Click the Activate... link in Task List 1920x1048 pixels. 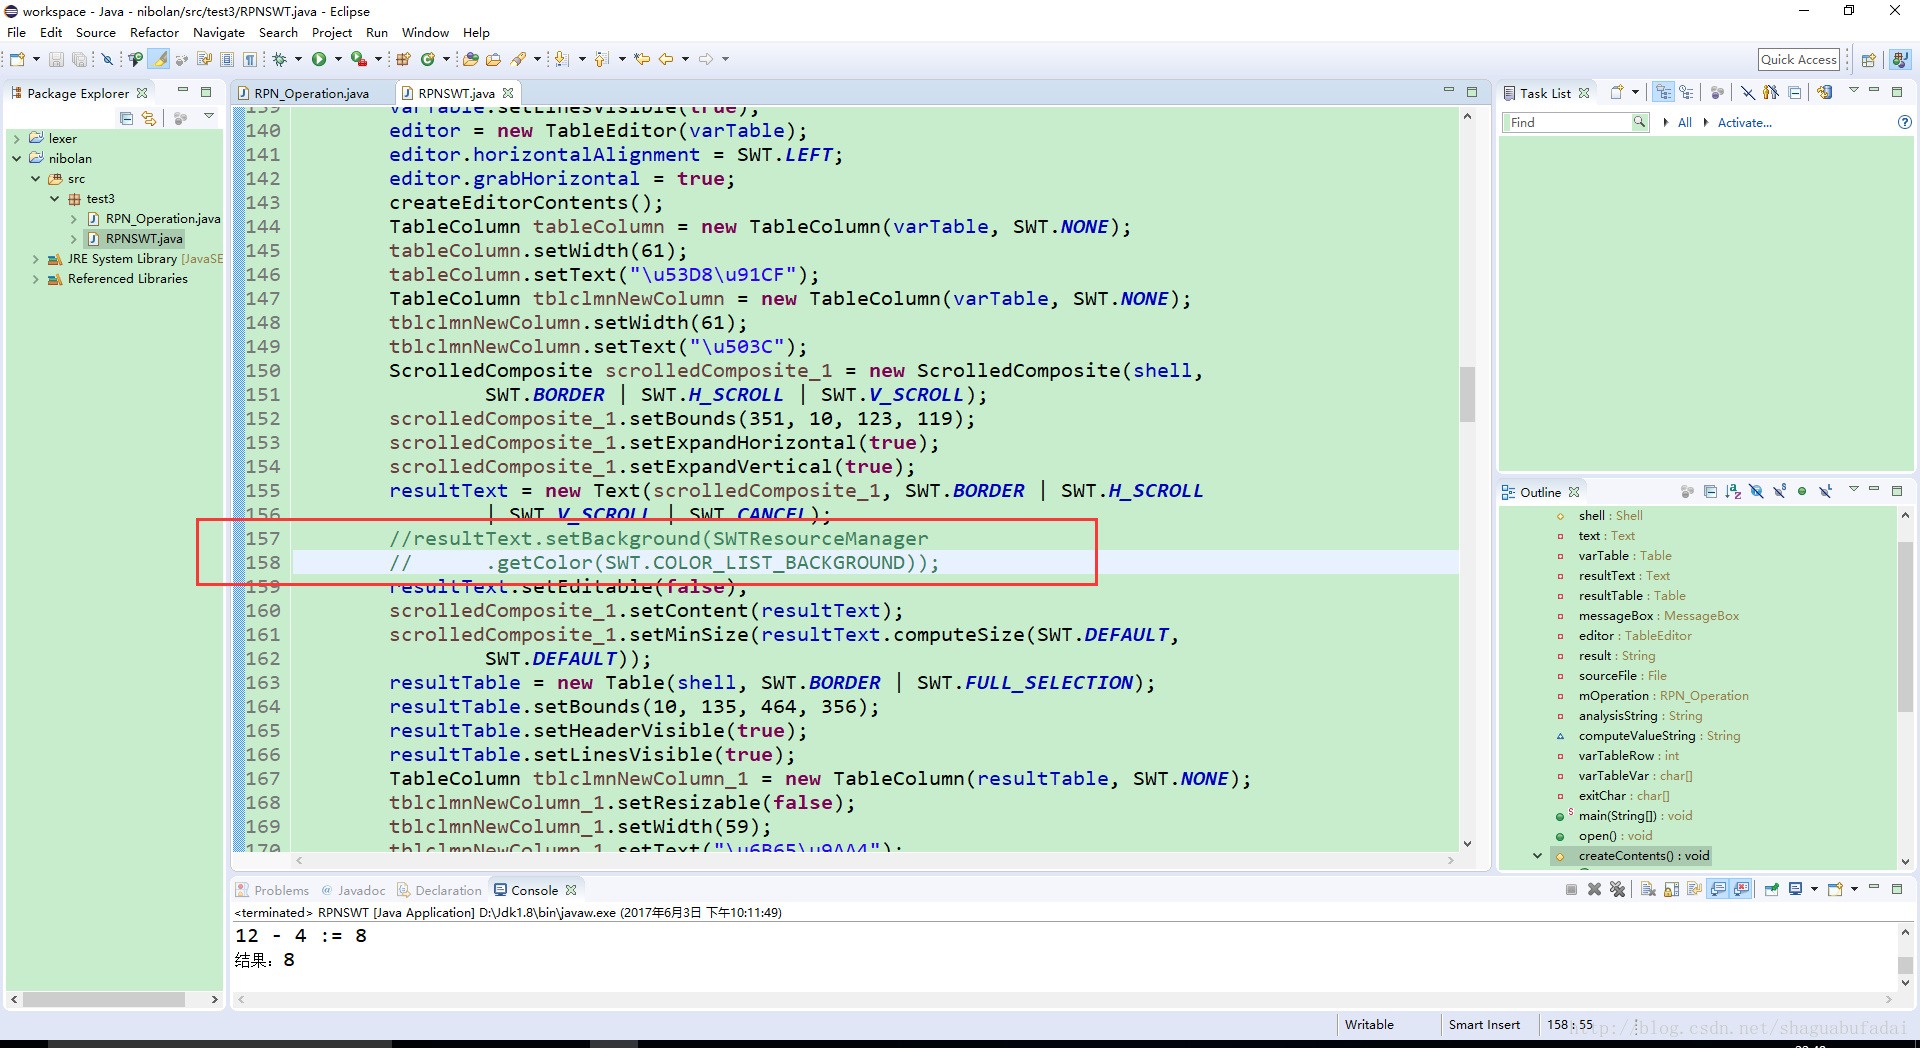pyautogui.click(x=1744, y=122)
